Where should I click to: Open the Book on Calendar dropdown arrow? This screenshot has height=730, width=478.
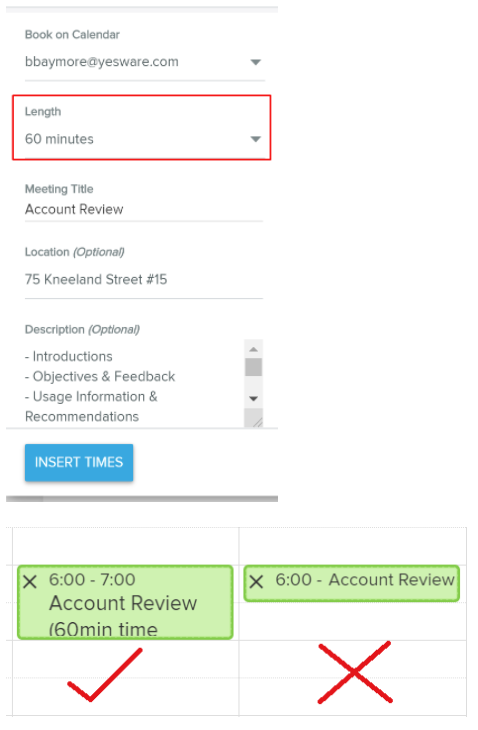(256, 62)
